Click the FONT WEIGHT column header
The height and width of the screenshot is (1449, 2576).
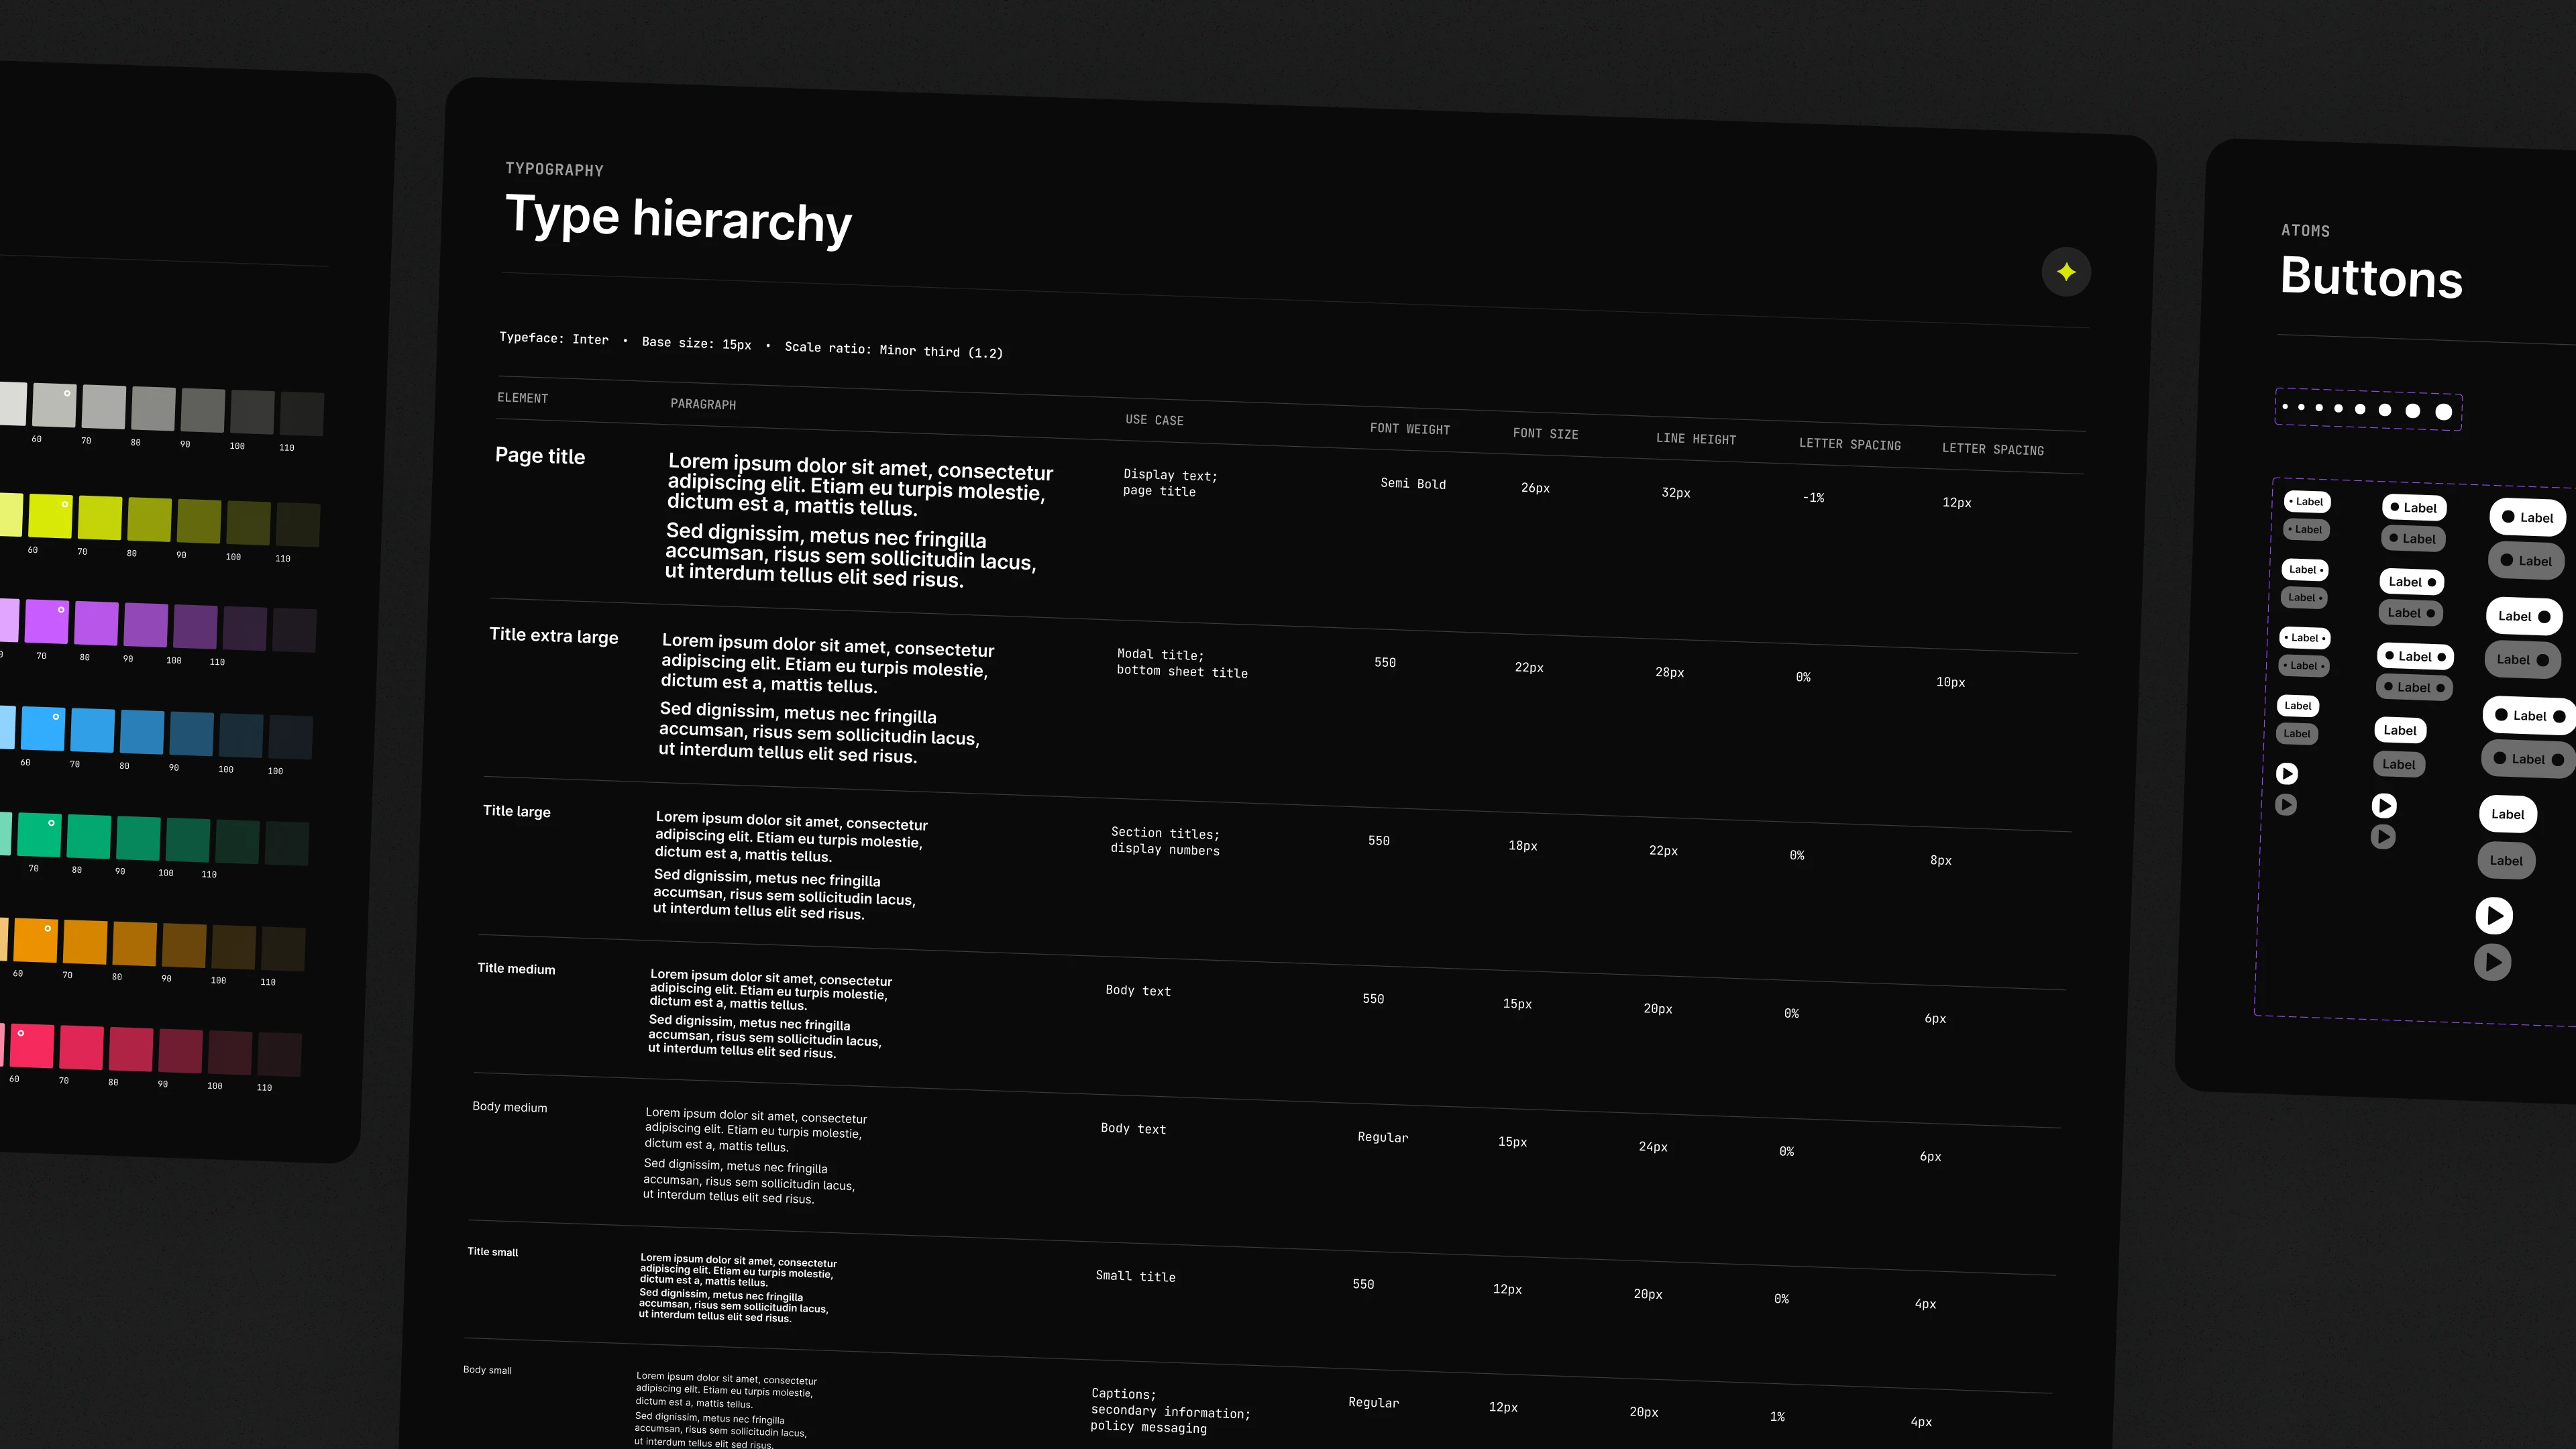click(1409, 429)
